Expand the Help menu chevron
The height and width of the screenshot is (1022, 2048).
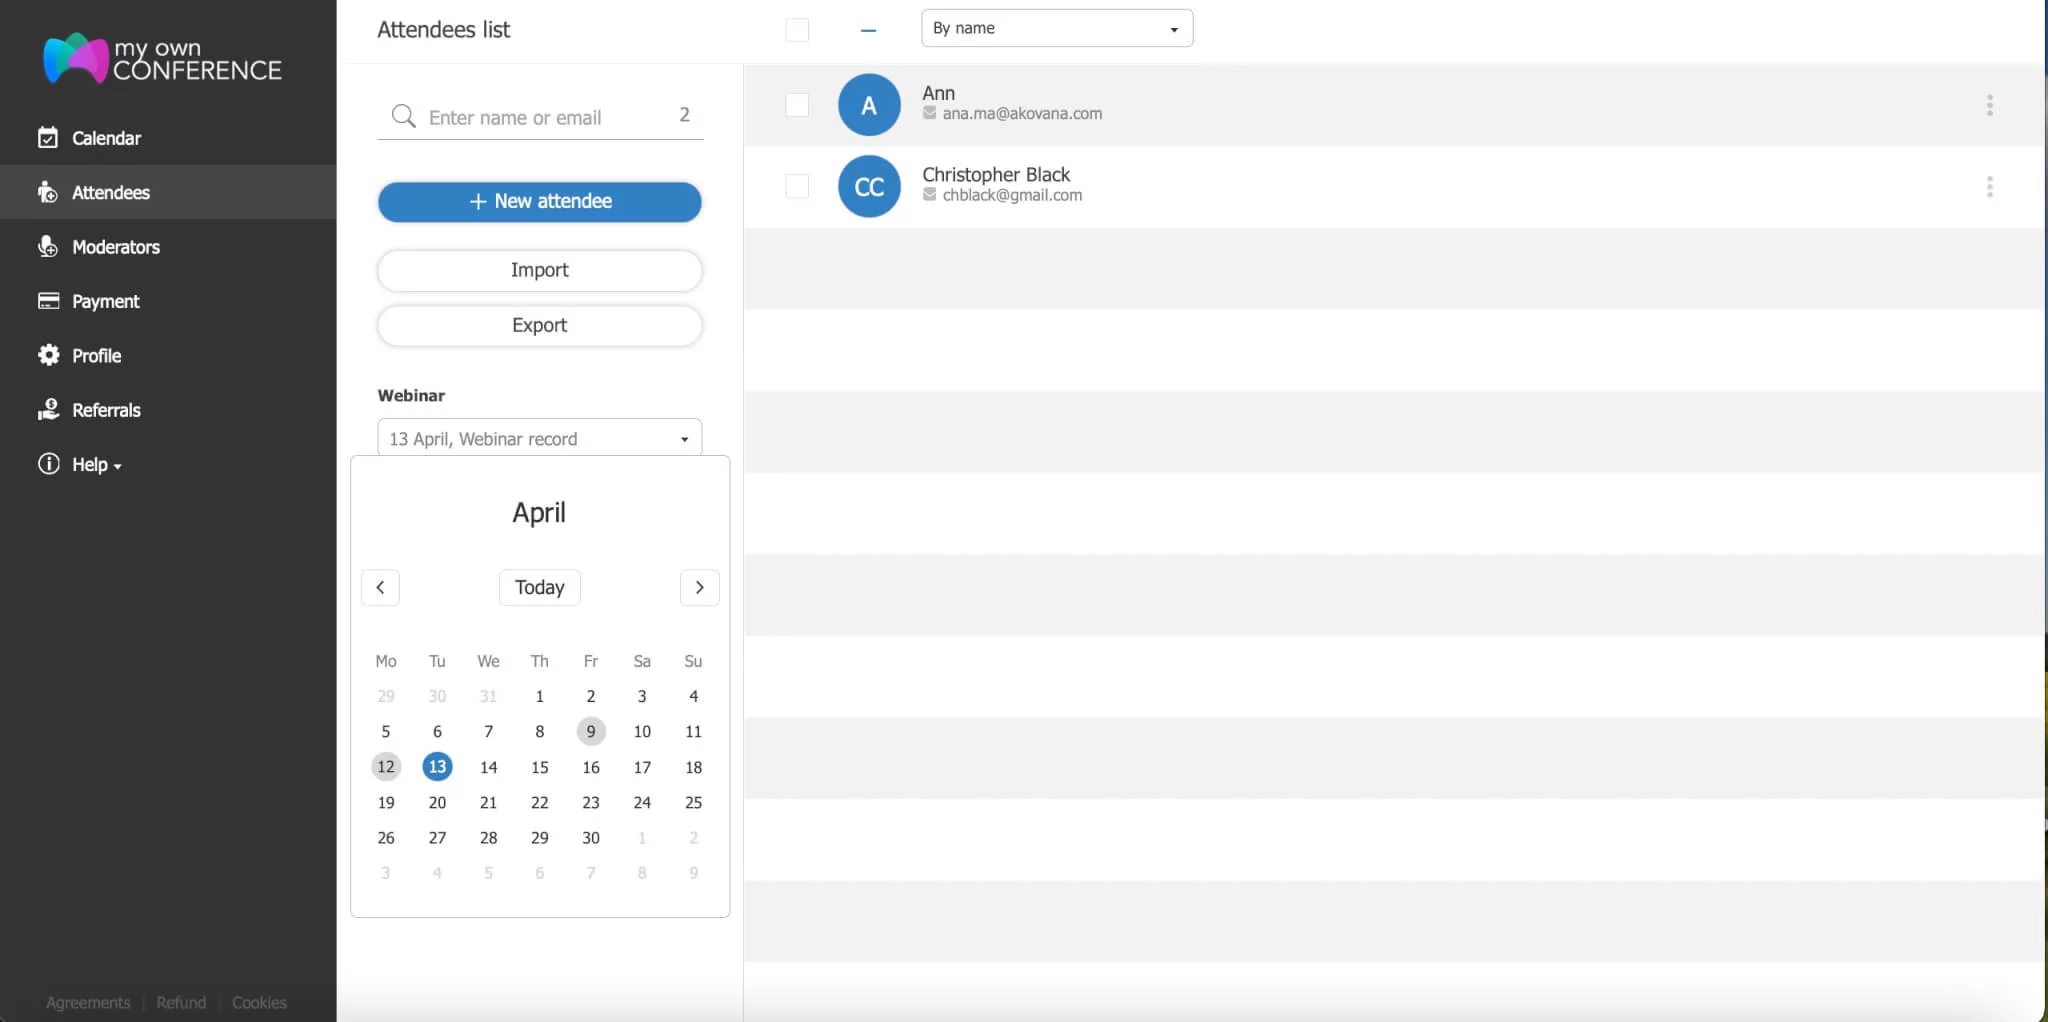[x=117, y=465]
